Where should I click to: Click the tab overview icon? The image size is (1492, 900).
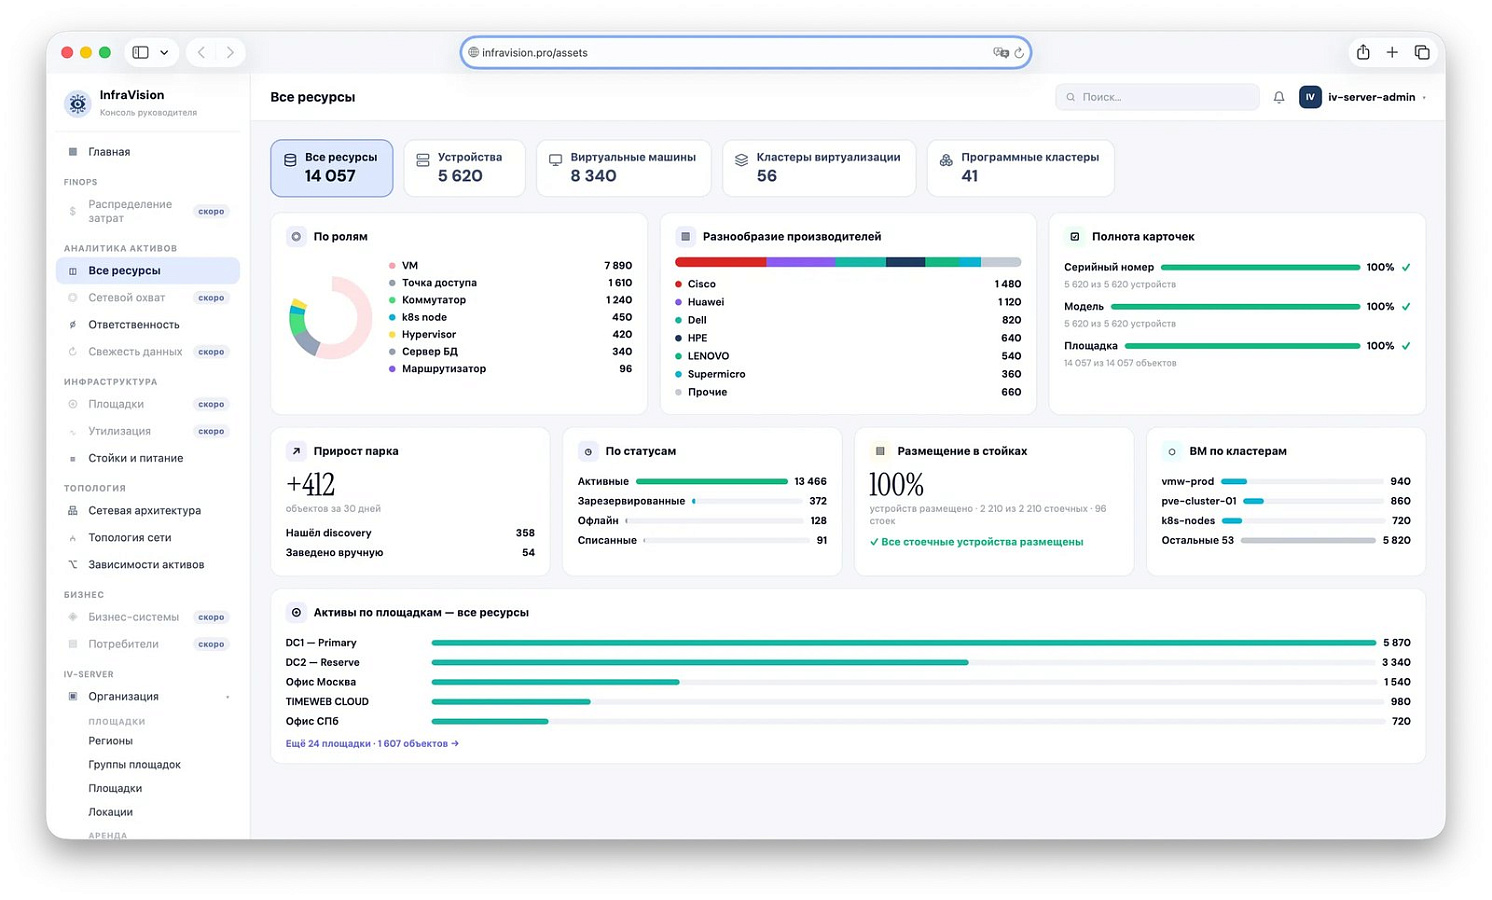point(1422,52)
